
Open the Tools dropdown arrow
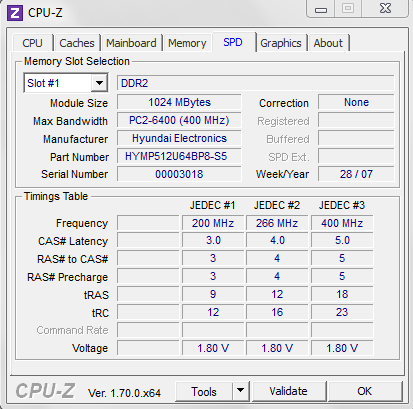tap(240, 390)
